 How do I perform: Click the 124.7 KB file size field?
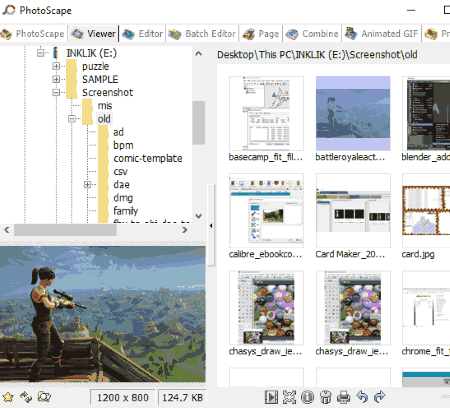[182, 397]
